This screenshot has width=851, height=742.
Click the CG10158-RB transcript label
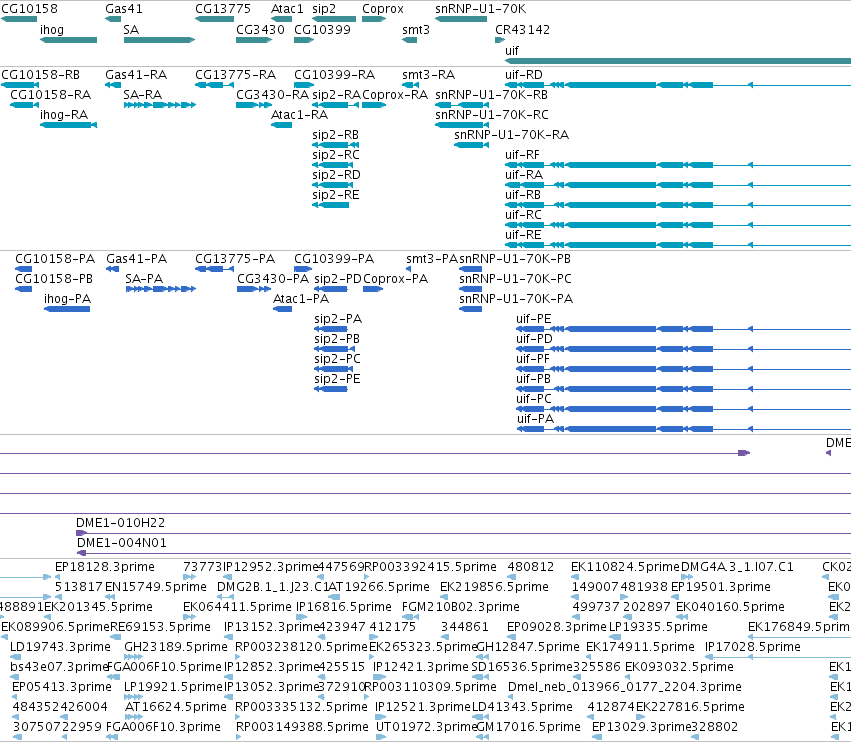coord(40,75)
